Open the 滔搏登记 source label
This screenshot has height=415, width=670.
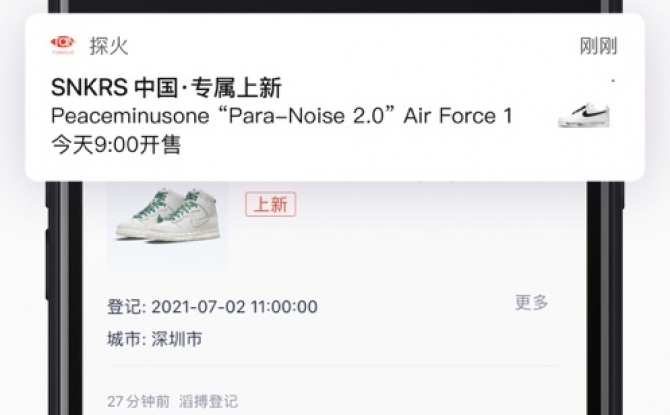tap(208, 401)
